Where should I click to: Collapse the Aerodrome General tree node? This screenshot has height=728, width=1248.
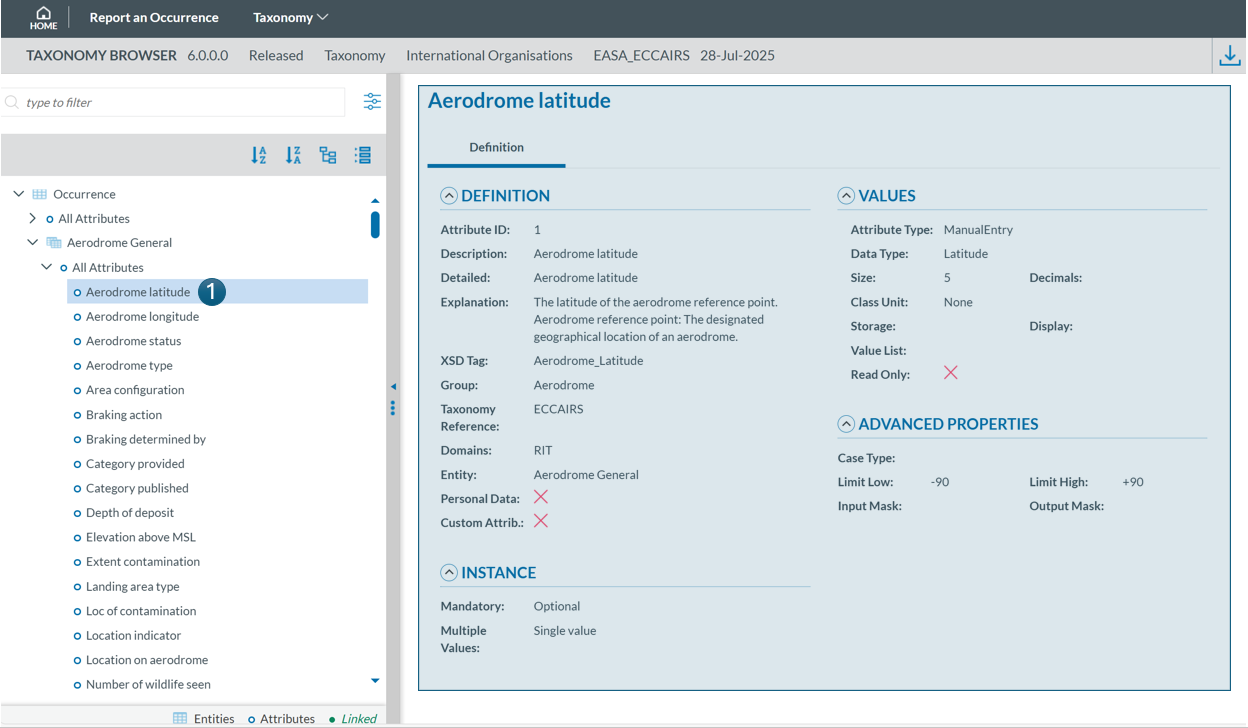(x=33, y=242)
